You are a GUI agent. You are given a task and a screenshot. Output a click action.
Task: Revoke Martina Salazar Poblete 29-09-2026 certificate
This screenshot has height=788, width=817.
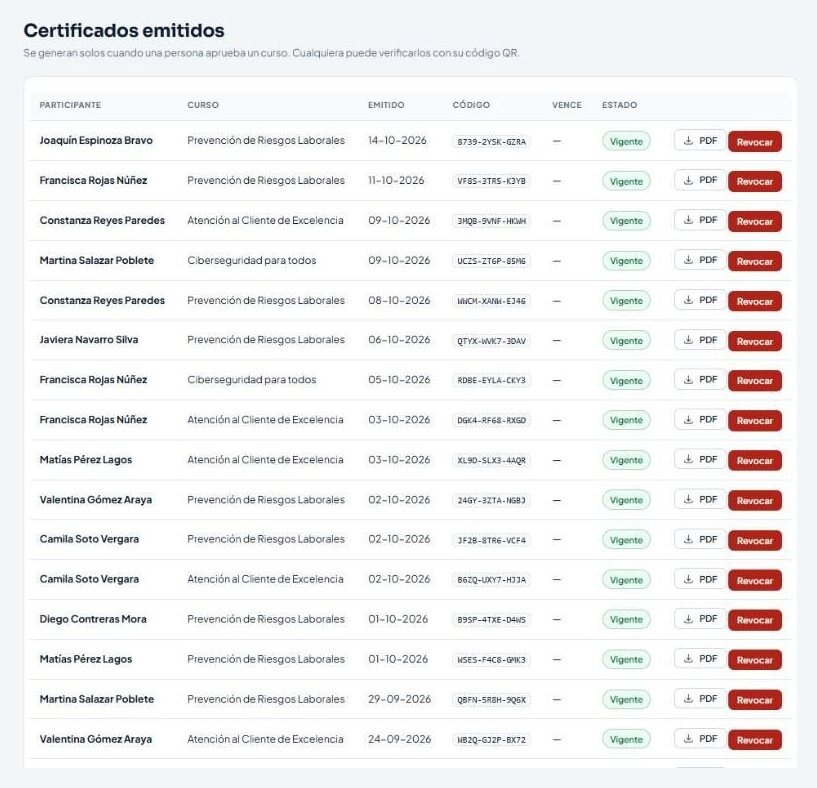click(754, 700)
